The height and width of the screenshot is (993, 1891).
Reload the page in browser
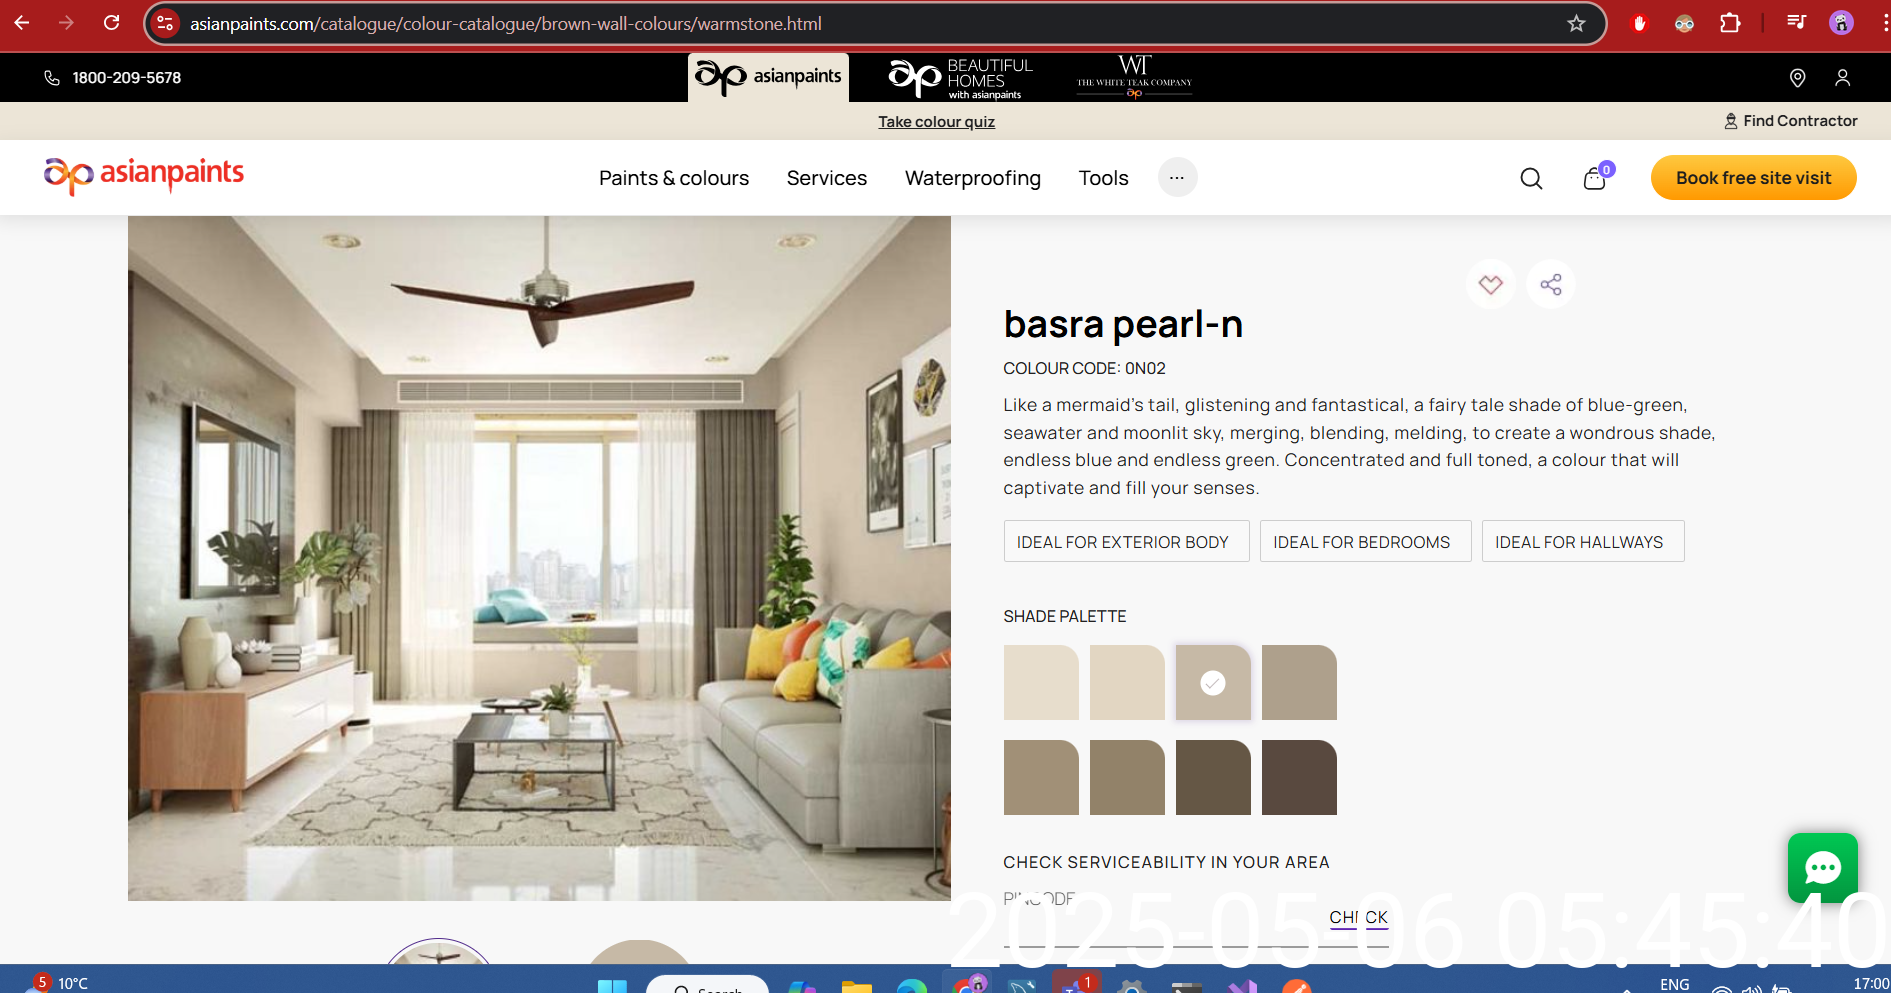pos(112,23)
